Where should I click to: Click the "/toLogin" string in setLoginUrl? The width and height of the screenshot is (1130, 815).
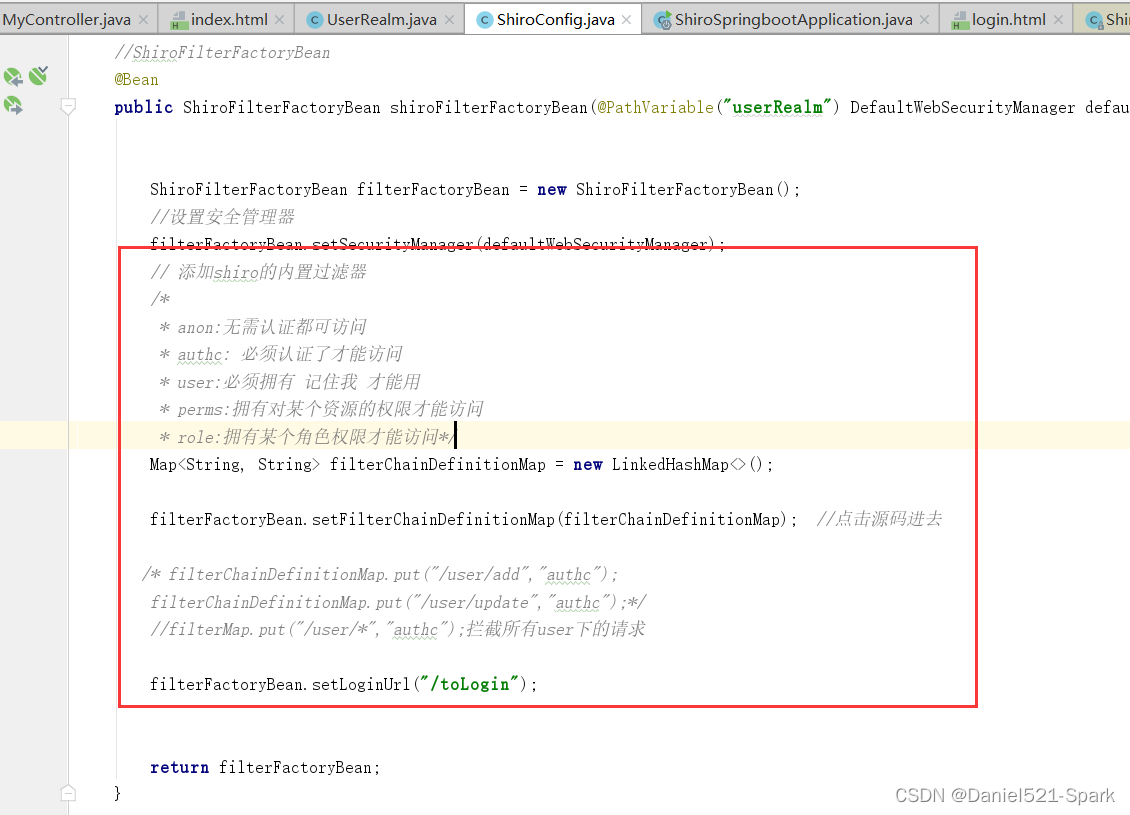click(x=469, y=684)
